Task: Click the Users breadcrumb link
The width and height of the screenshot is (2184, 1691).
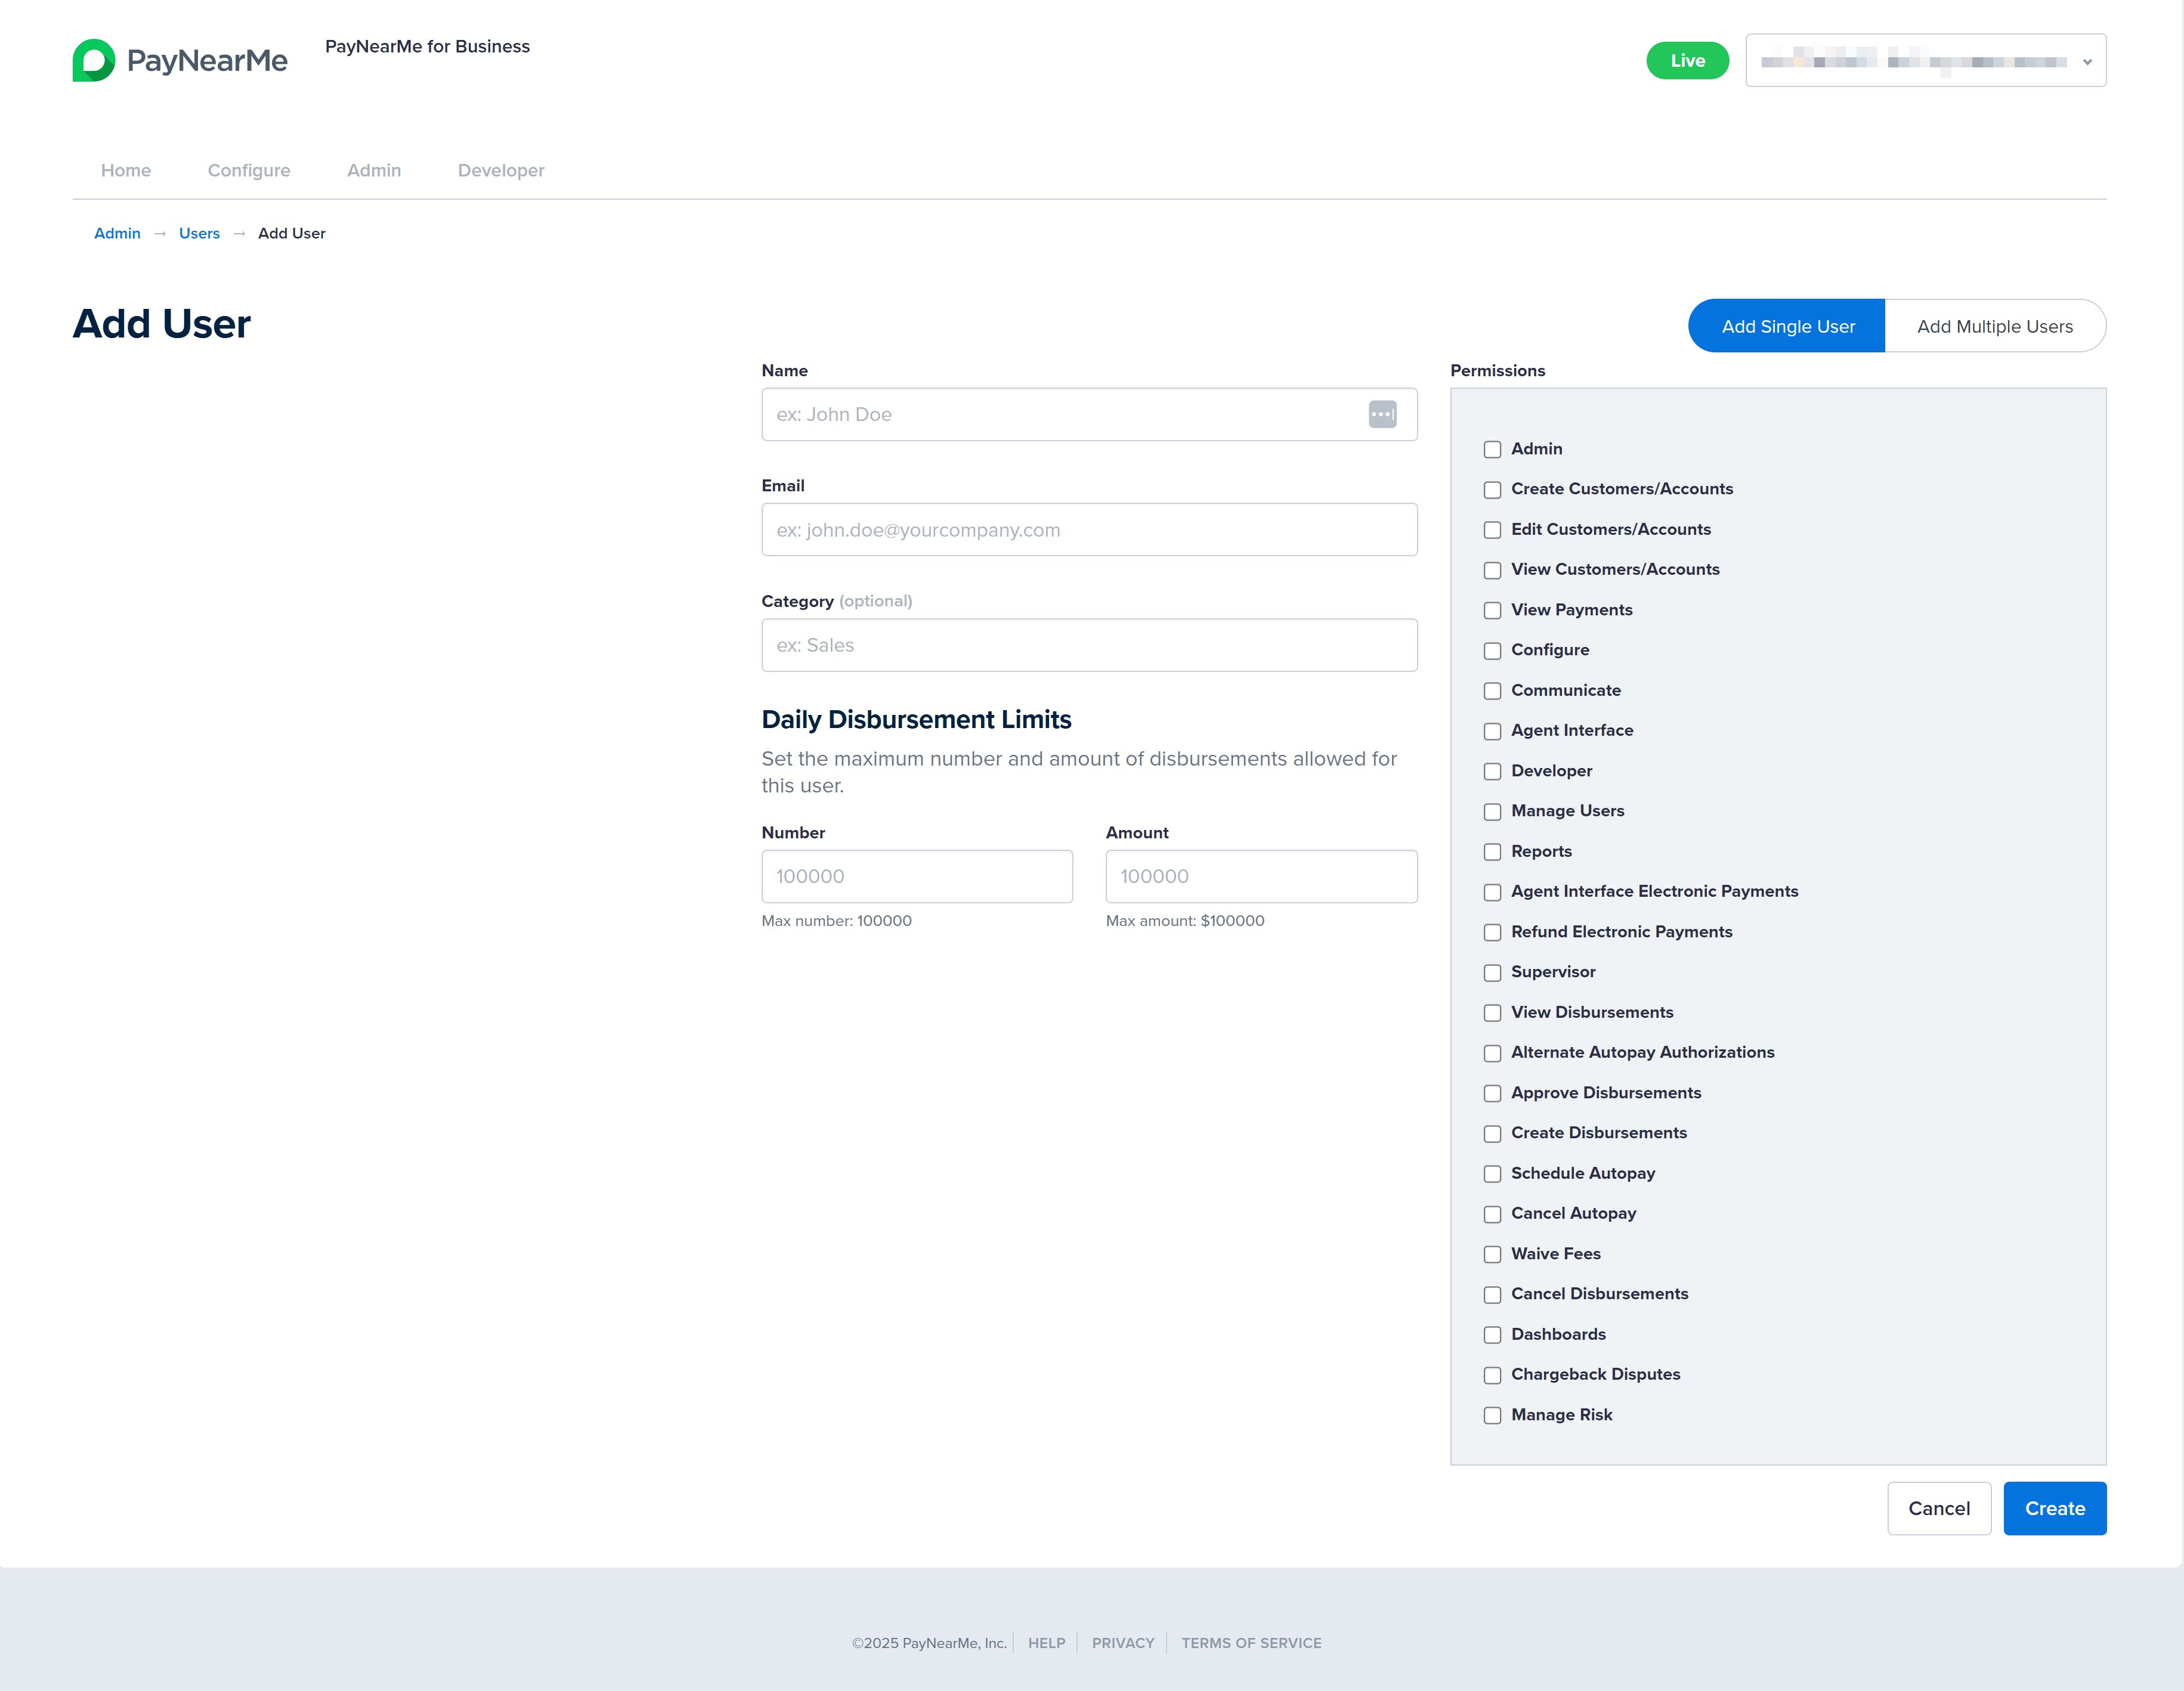Action: 199,233
